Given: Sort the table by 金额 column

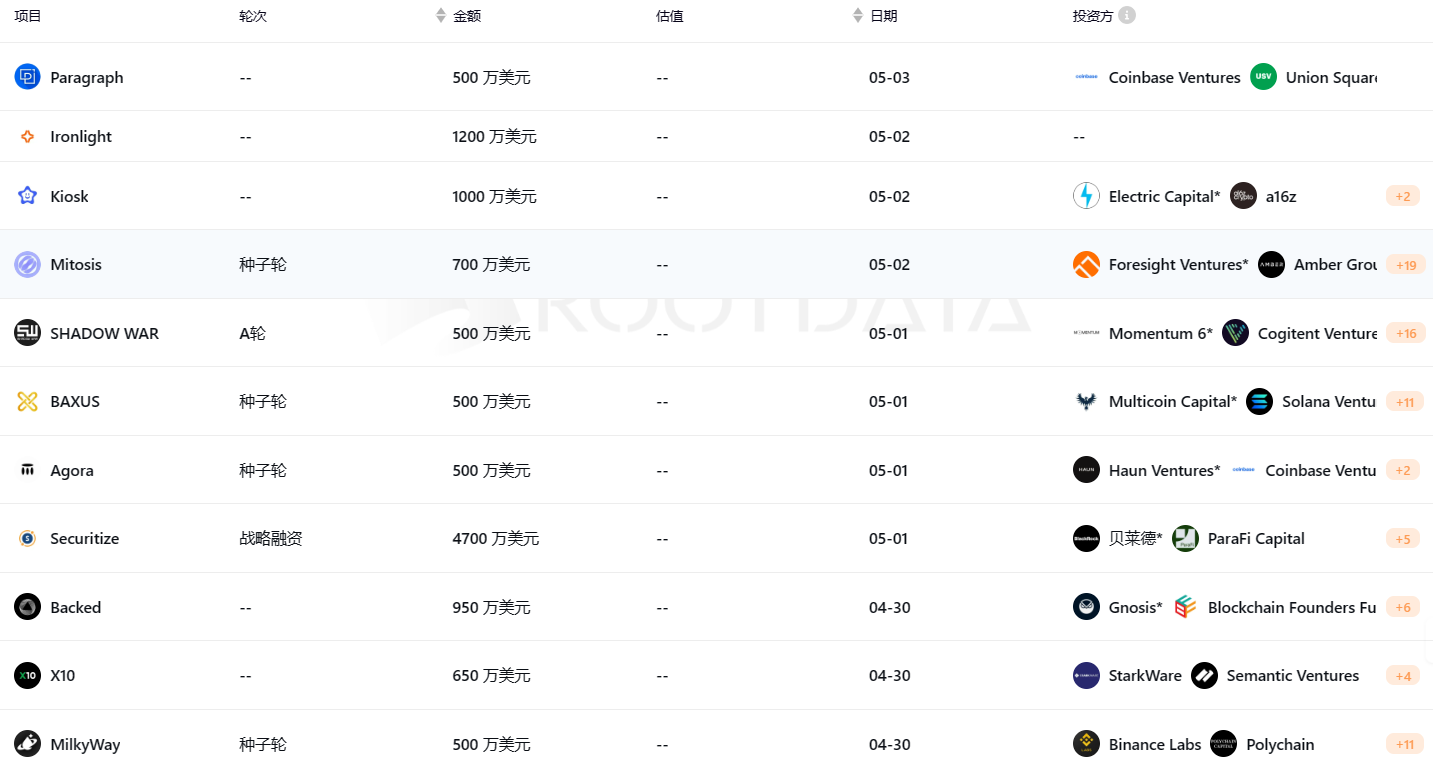Looking at the screenshot, I should [441, 16].
